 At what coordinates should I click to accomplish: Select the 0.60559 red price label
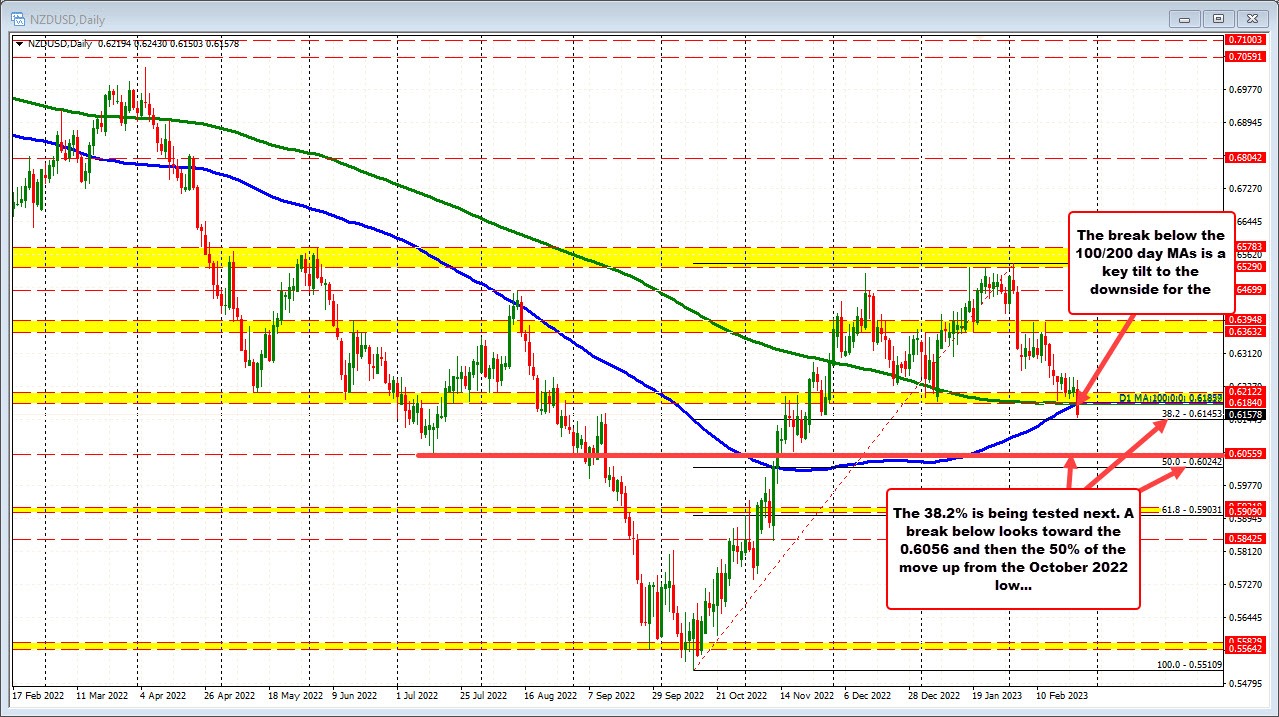(x=1246, y=454)
